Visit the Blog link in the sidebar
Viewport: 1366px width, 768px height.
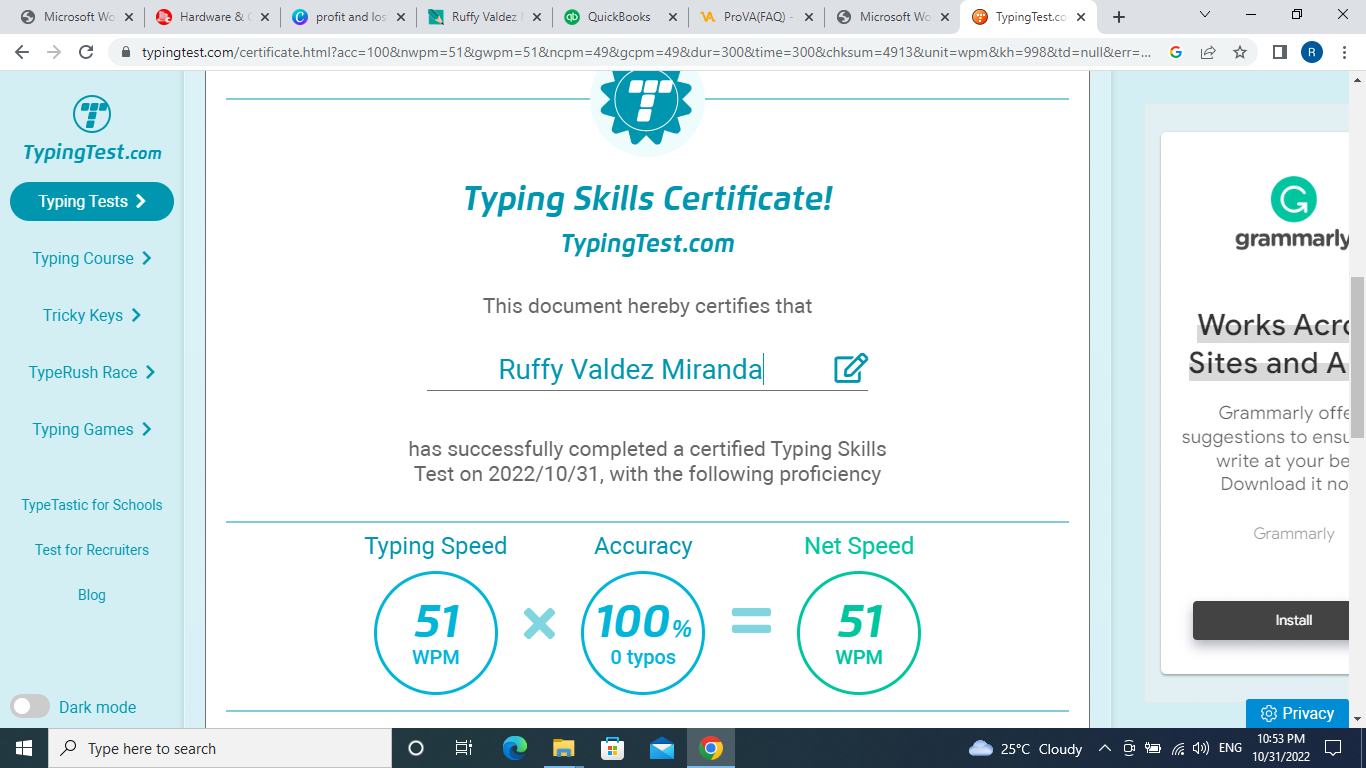point(92,595)
